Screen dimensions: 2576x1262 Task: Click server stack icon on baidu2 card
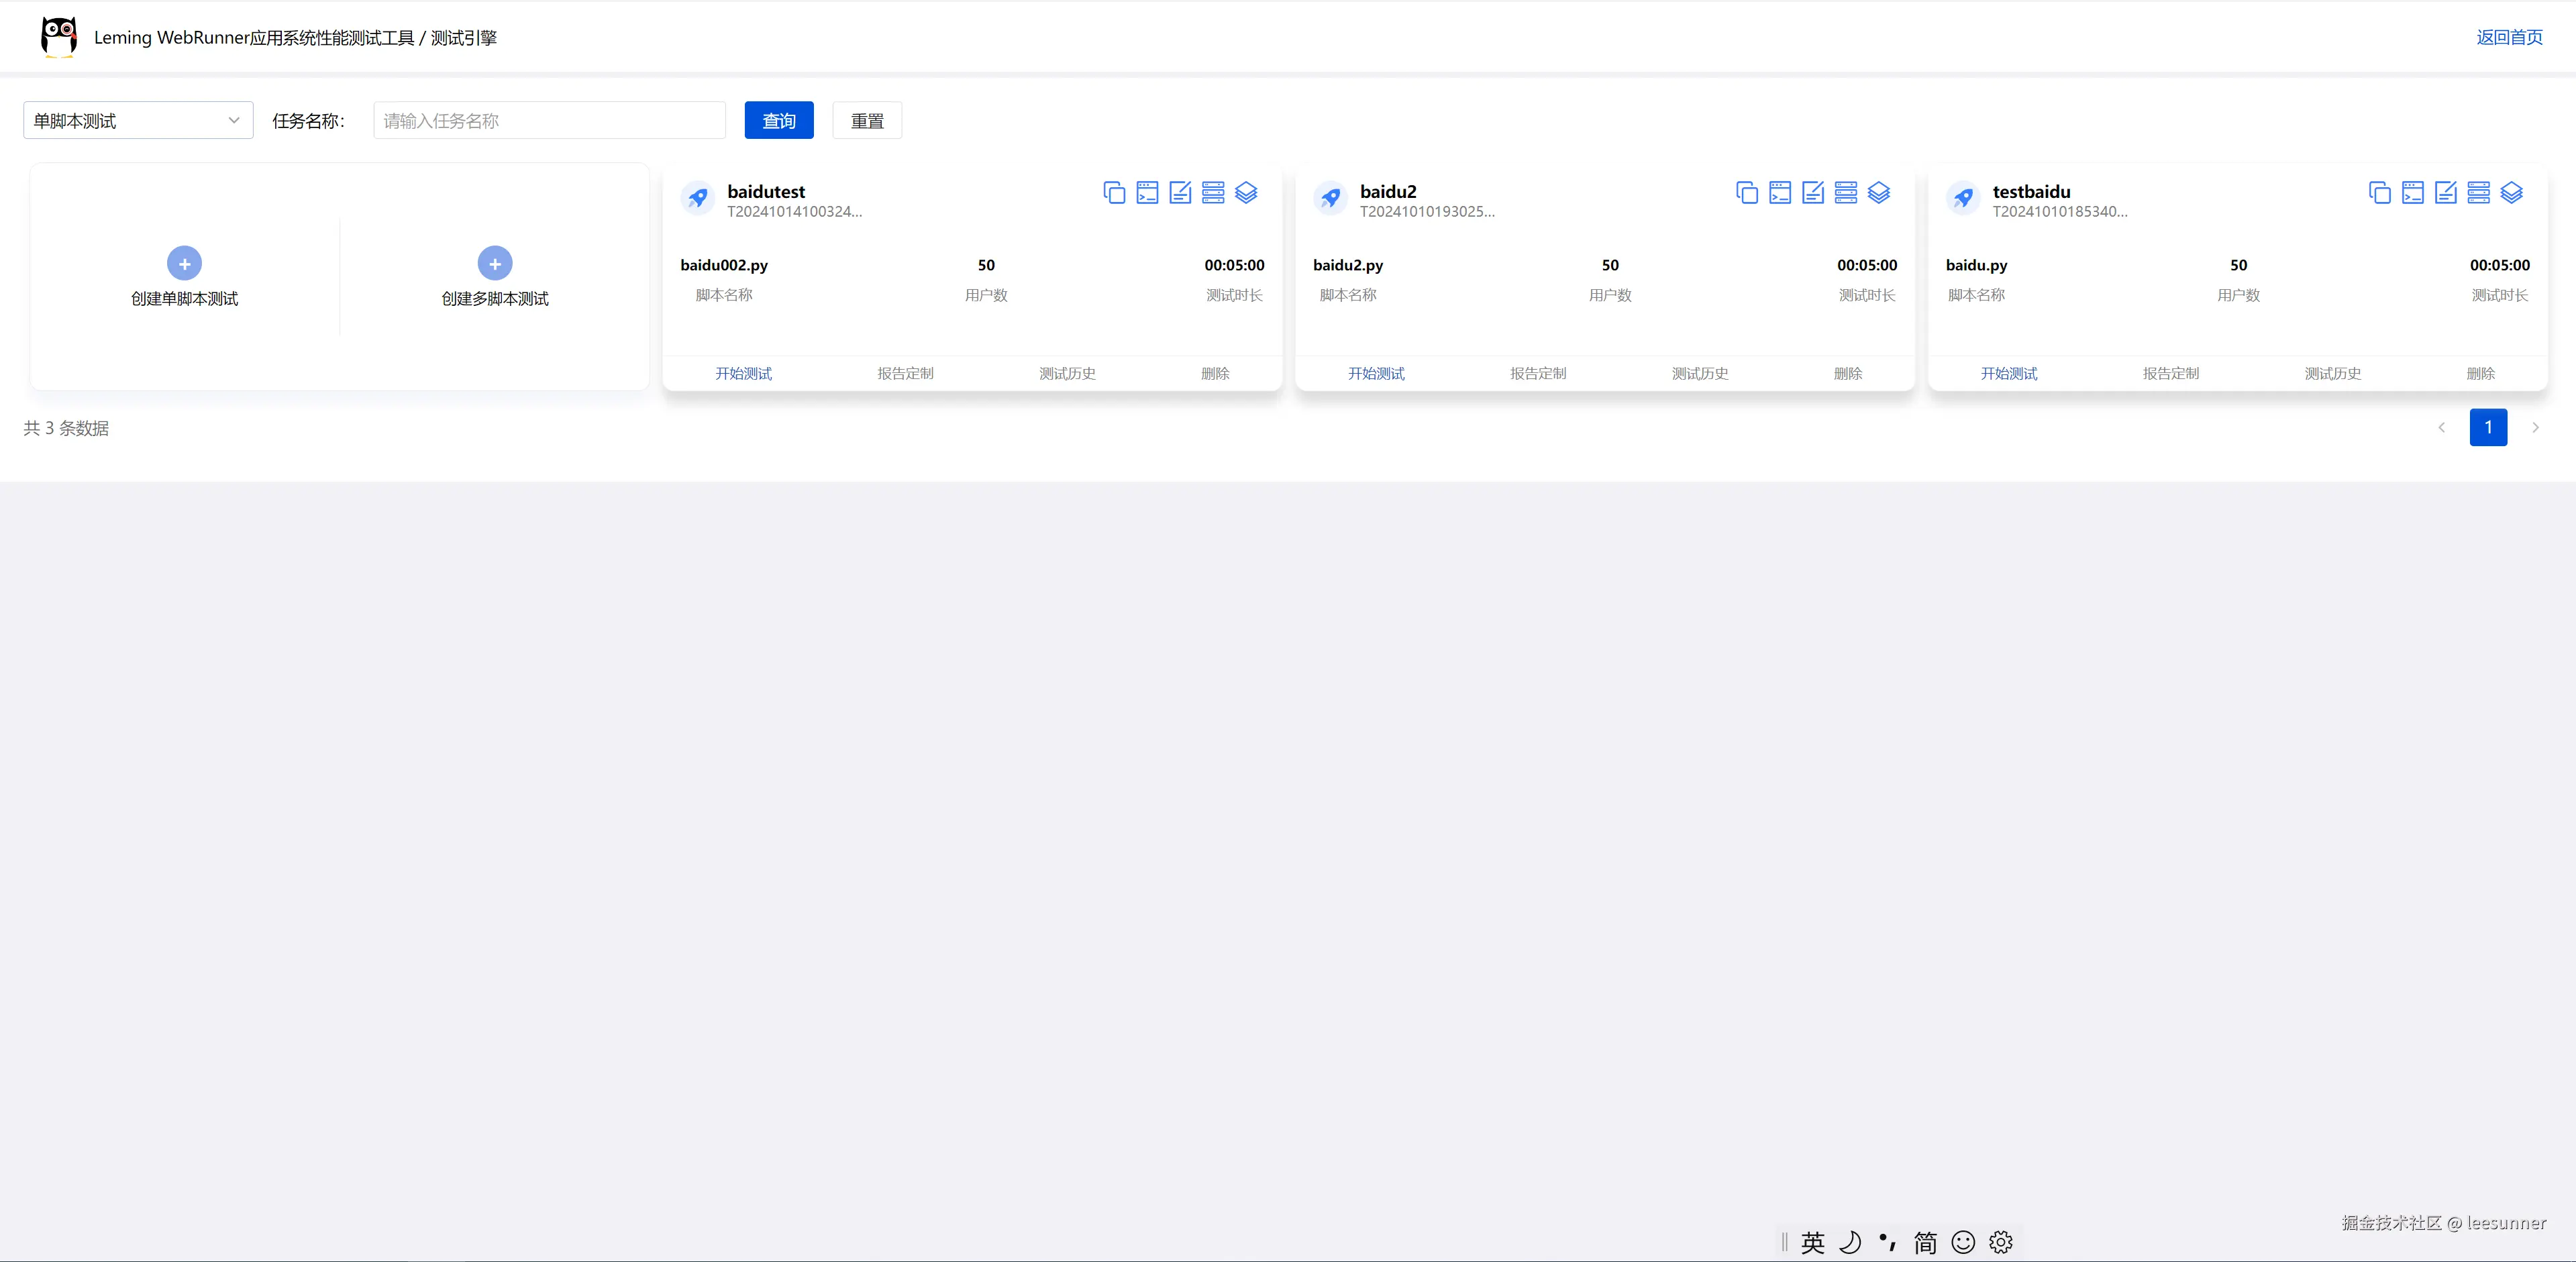1846,193
